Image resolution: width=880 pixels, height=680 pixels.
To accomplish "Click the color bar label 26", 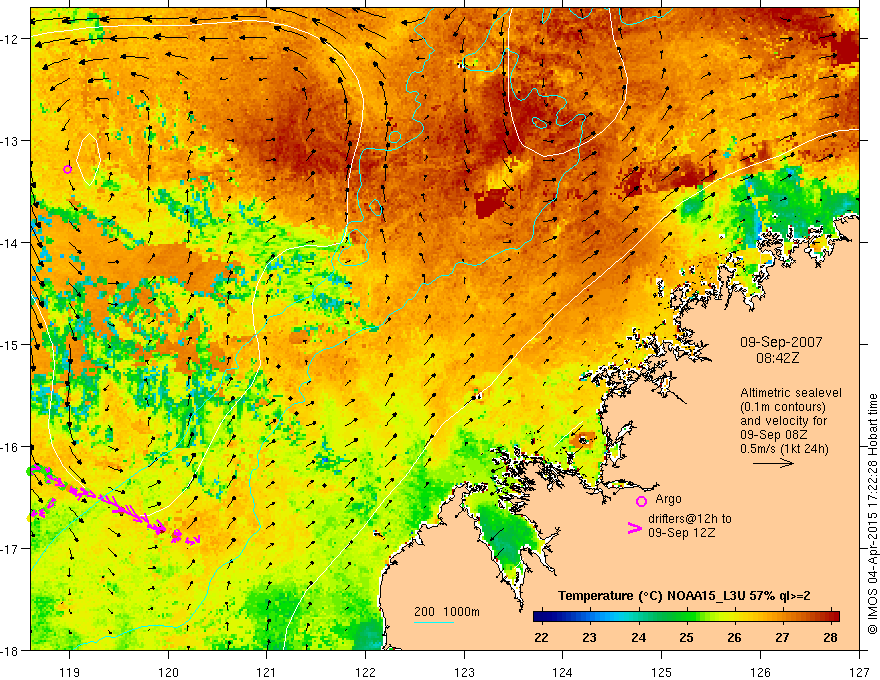I will pos(734,637).
